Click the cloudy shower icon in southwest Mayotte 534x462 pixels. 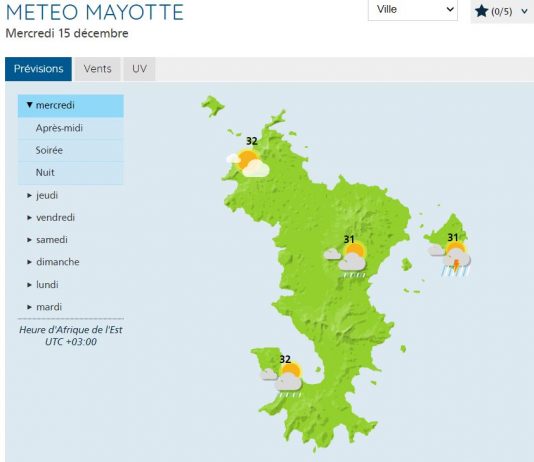tap(281, 380)
